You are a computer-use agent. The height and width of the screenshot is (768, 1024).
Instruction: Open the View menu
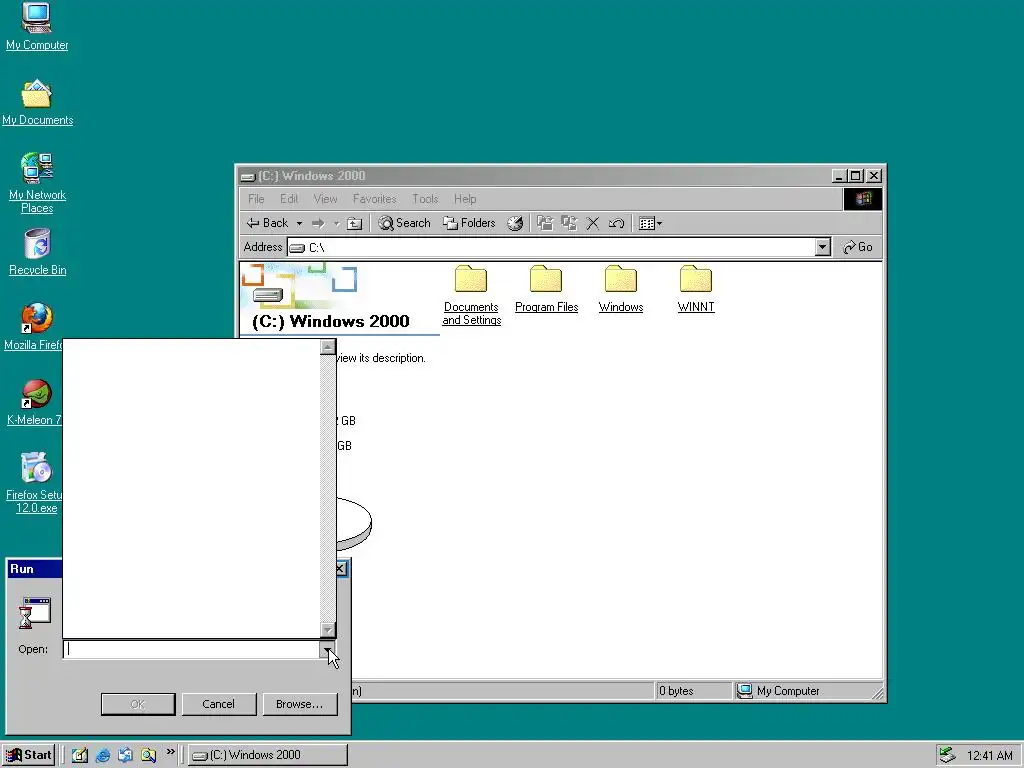325,199
